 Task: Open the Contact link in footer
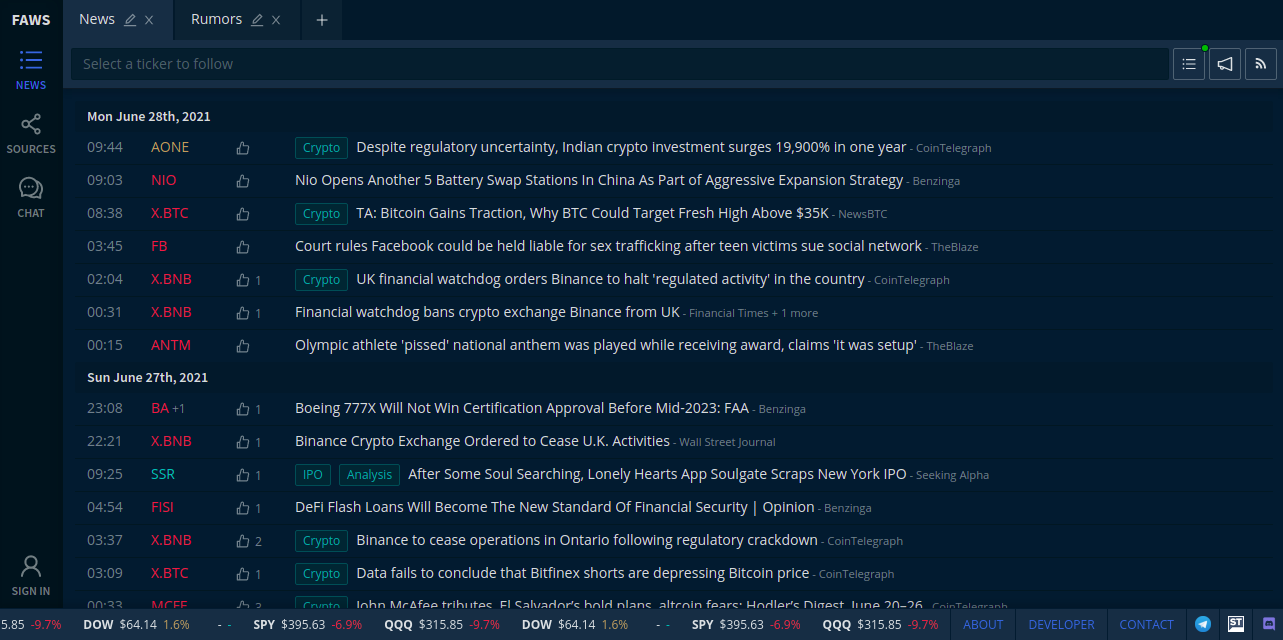1146,624
